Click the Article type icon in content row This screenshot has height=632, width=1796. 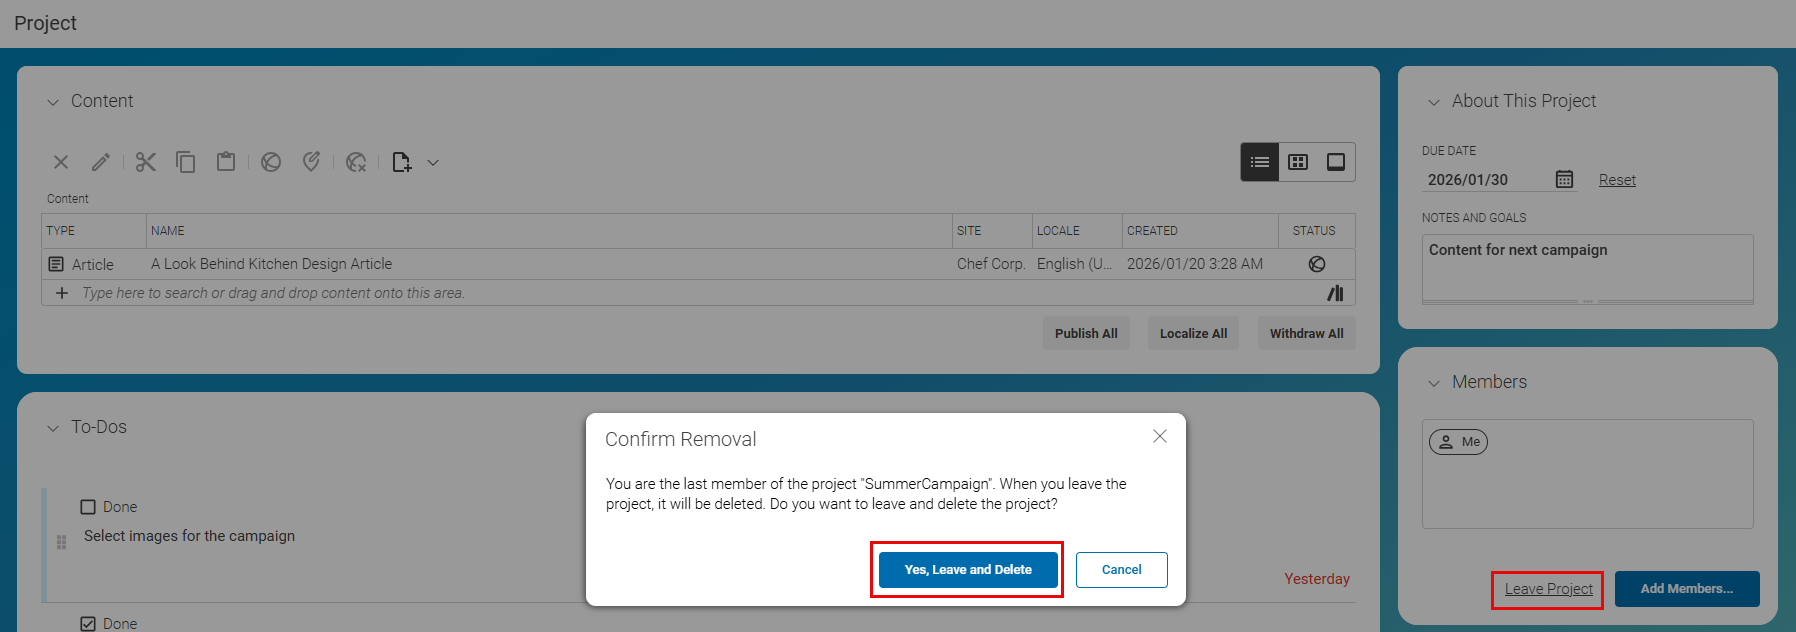(x=56, y=264)
